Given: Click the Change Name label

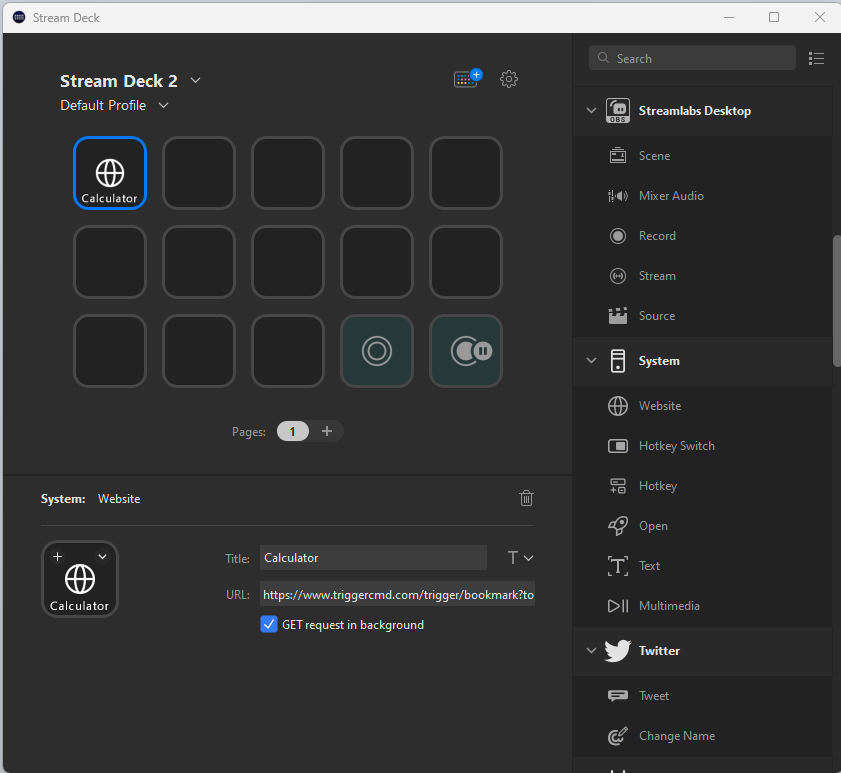Looking at the screenshot, I should coord(677,736).
